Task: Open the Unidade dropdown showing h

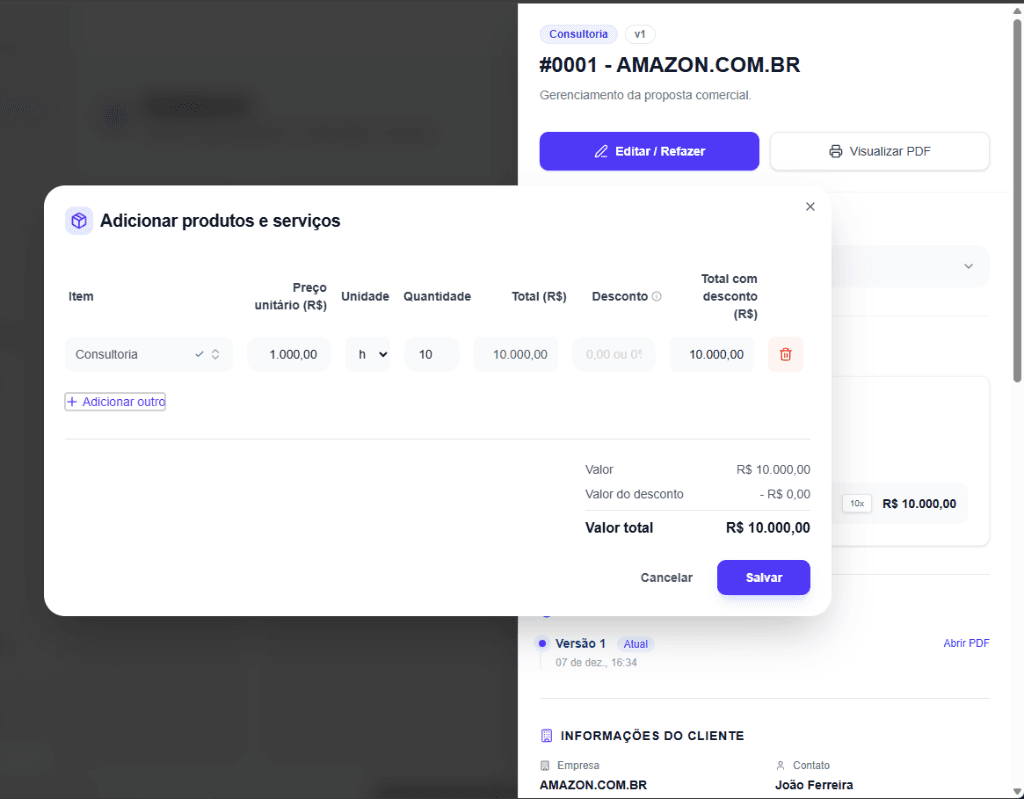Action: click(x=368, y=354)
